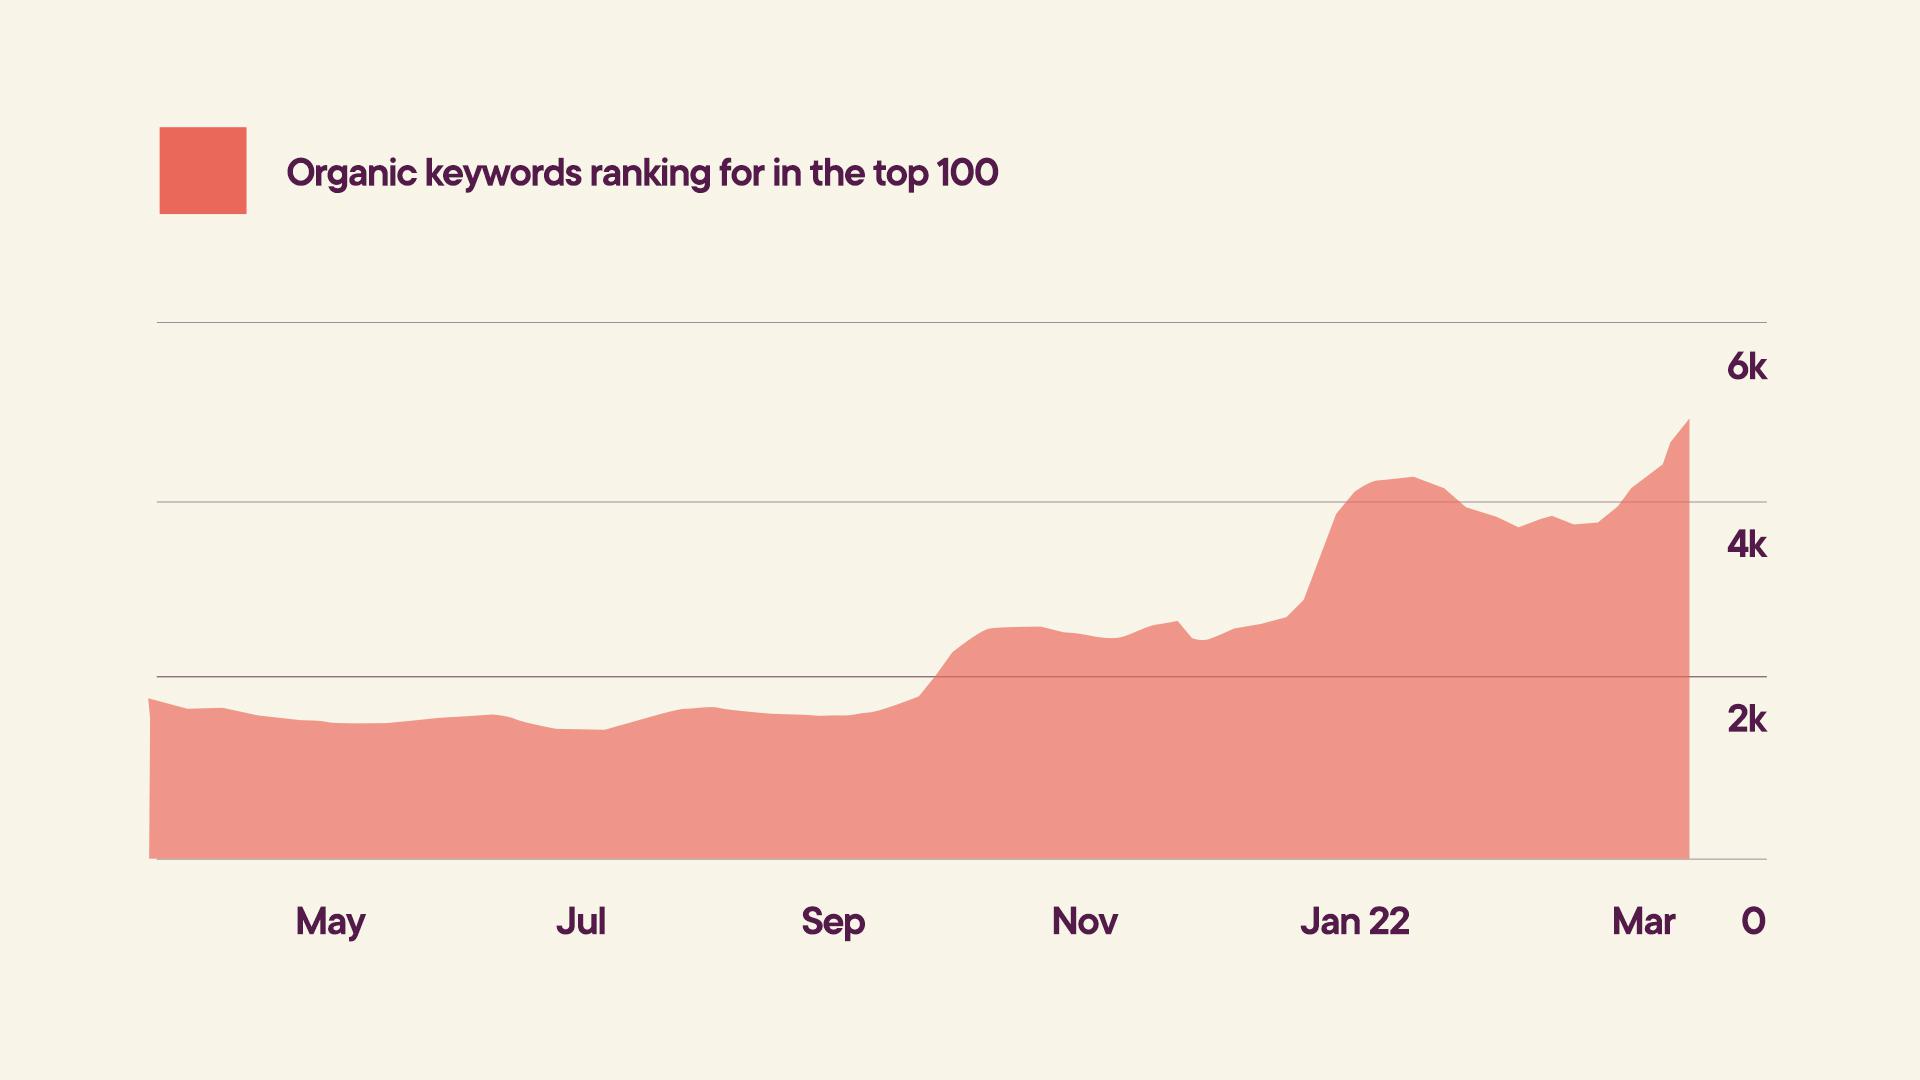This screenshot has width=1920, height=1080.
Task: Click the '4k' y-axis label
Action: click(x=1747, y=544)
